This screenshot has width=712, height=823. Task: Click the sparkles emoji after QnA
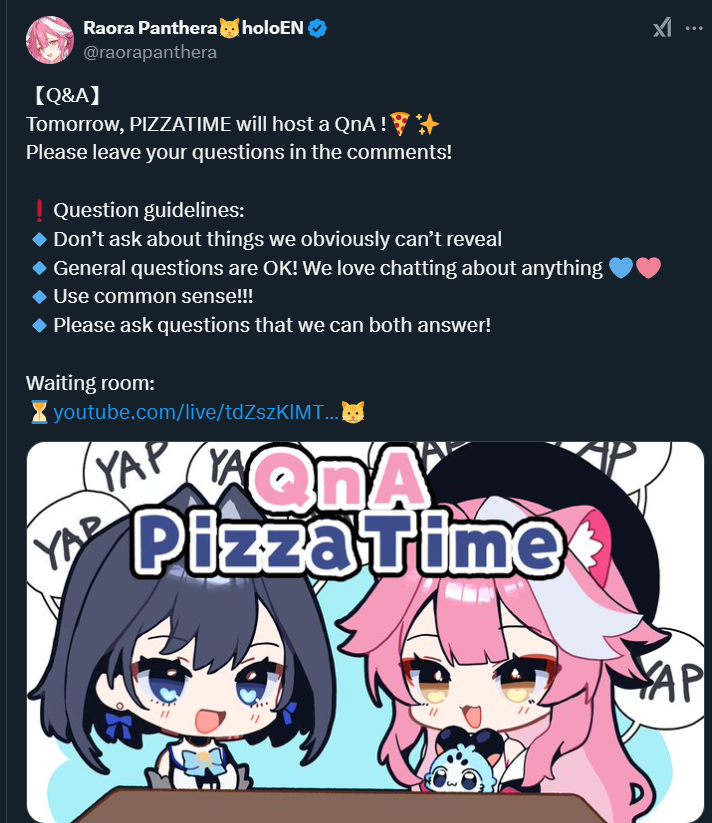427,124
